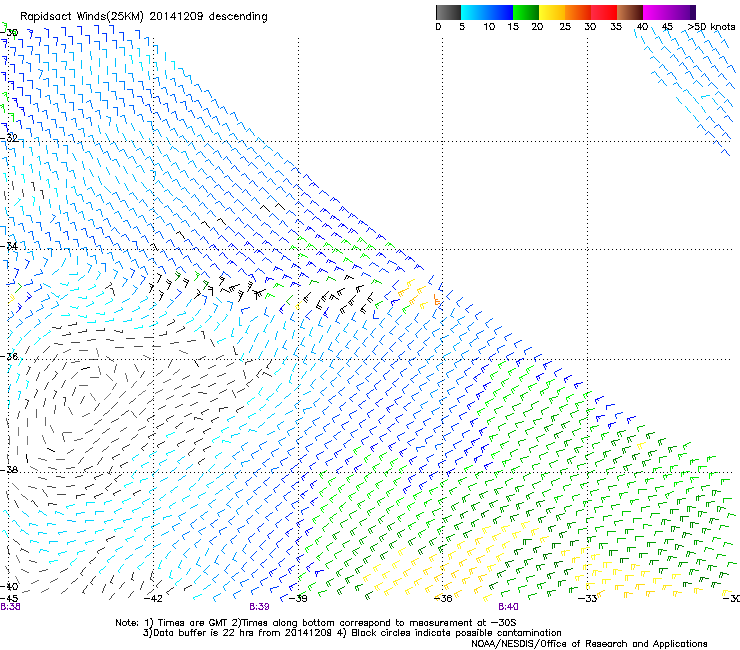
Task: Click the purple '8:39' time label
Action: tap(260, 607)
